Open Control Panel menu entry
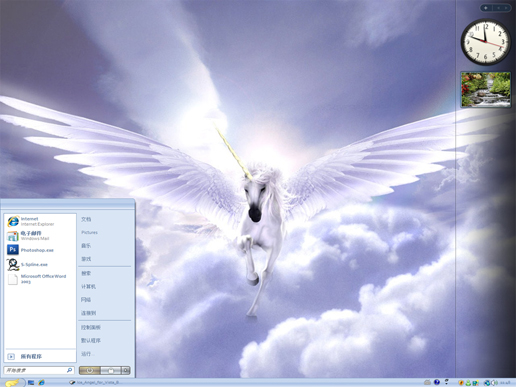This screenshot has height=387, width=516. 91,327
